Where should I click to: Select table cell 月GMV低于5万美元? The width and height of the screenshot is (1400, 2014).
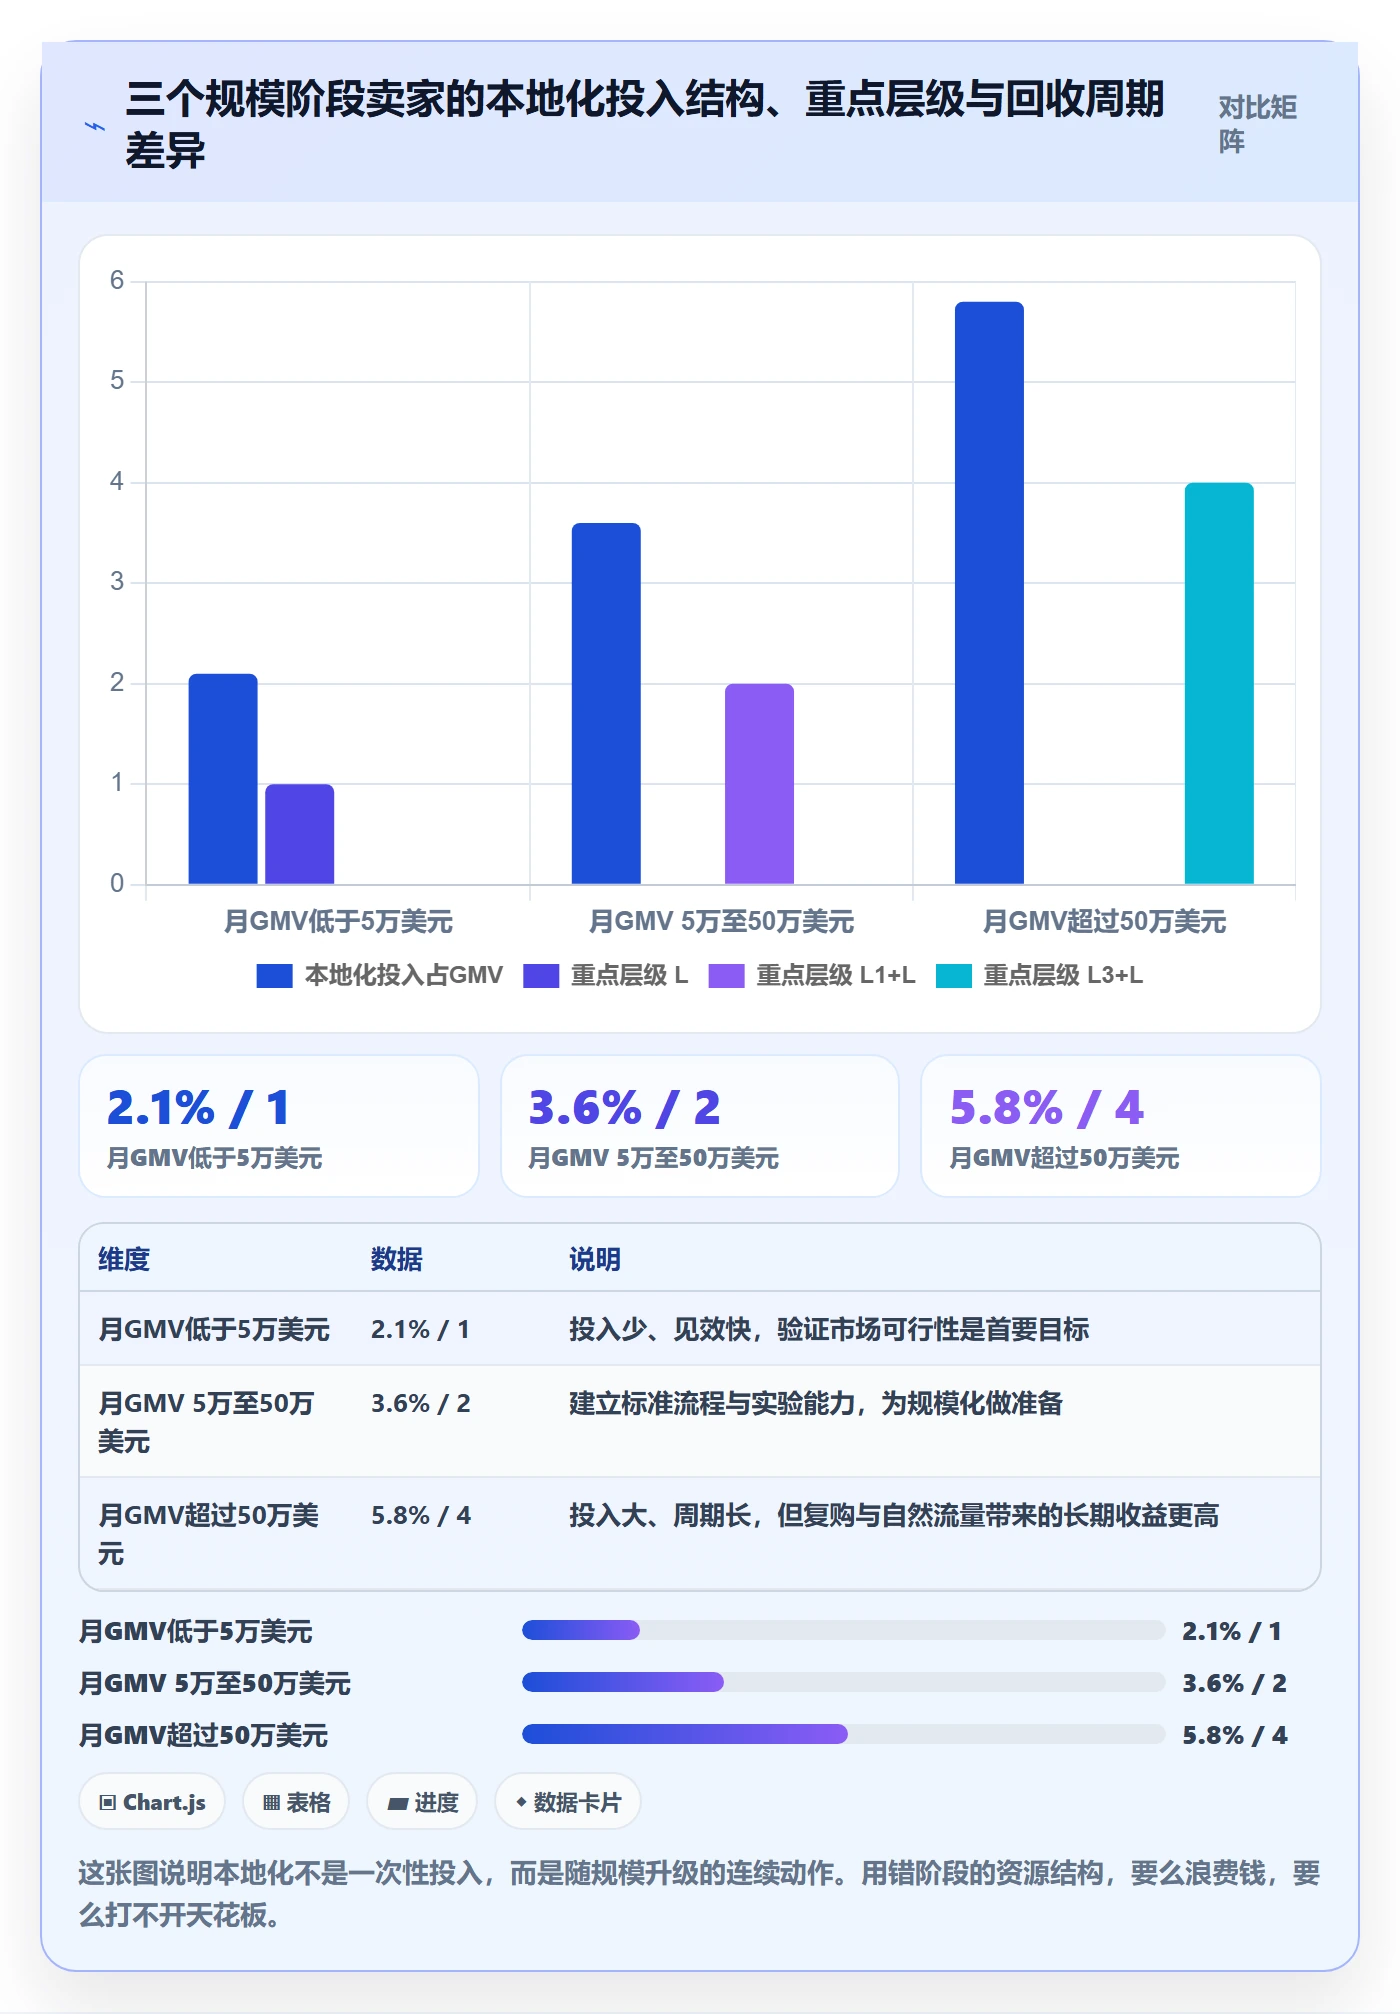click(x=214, y=1329)
